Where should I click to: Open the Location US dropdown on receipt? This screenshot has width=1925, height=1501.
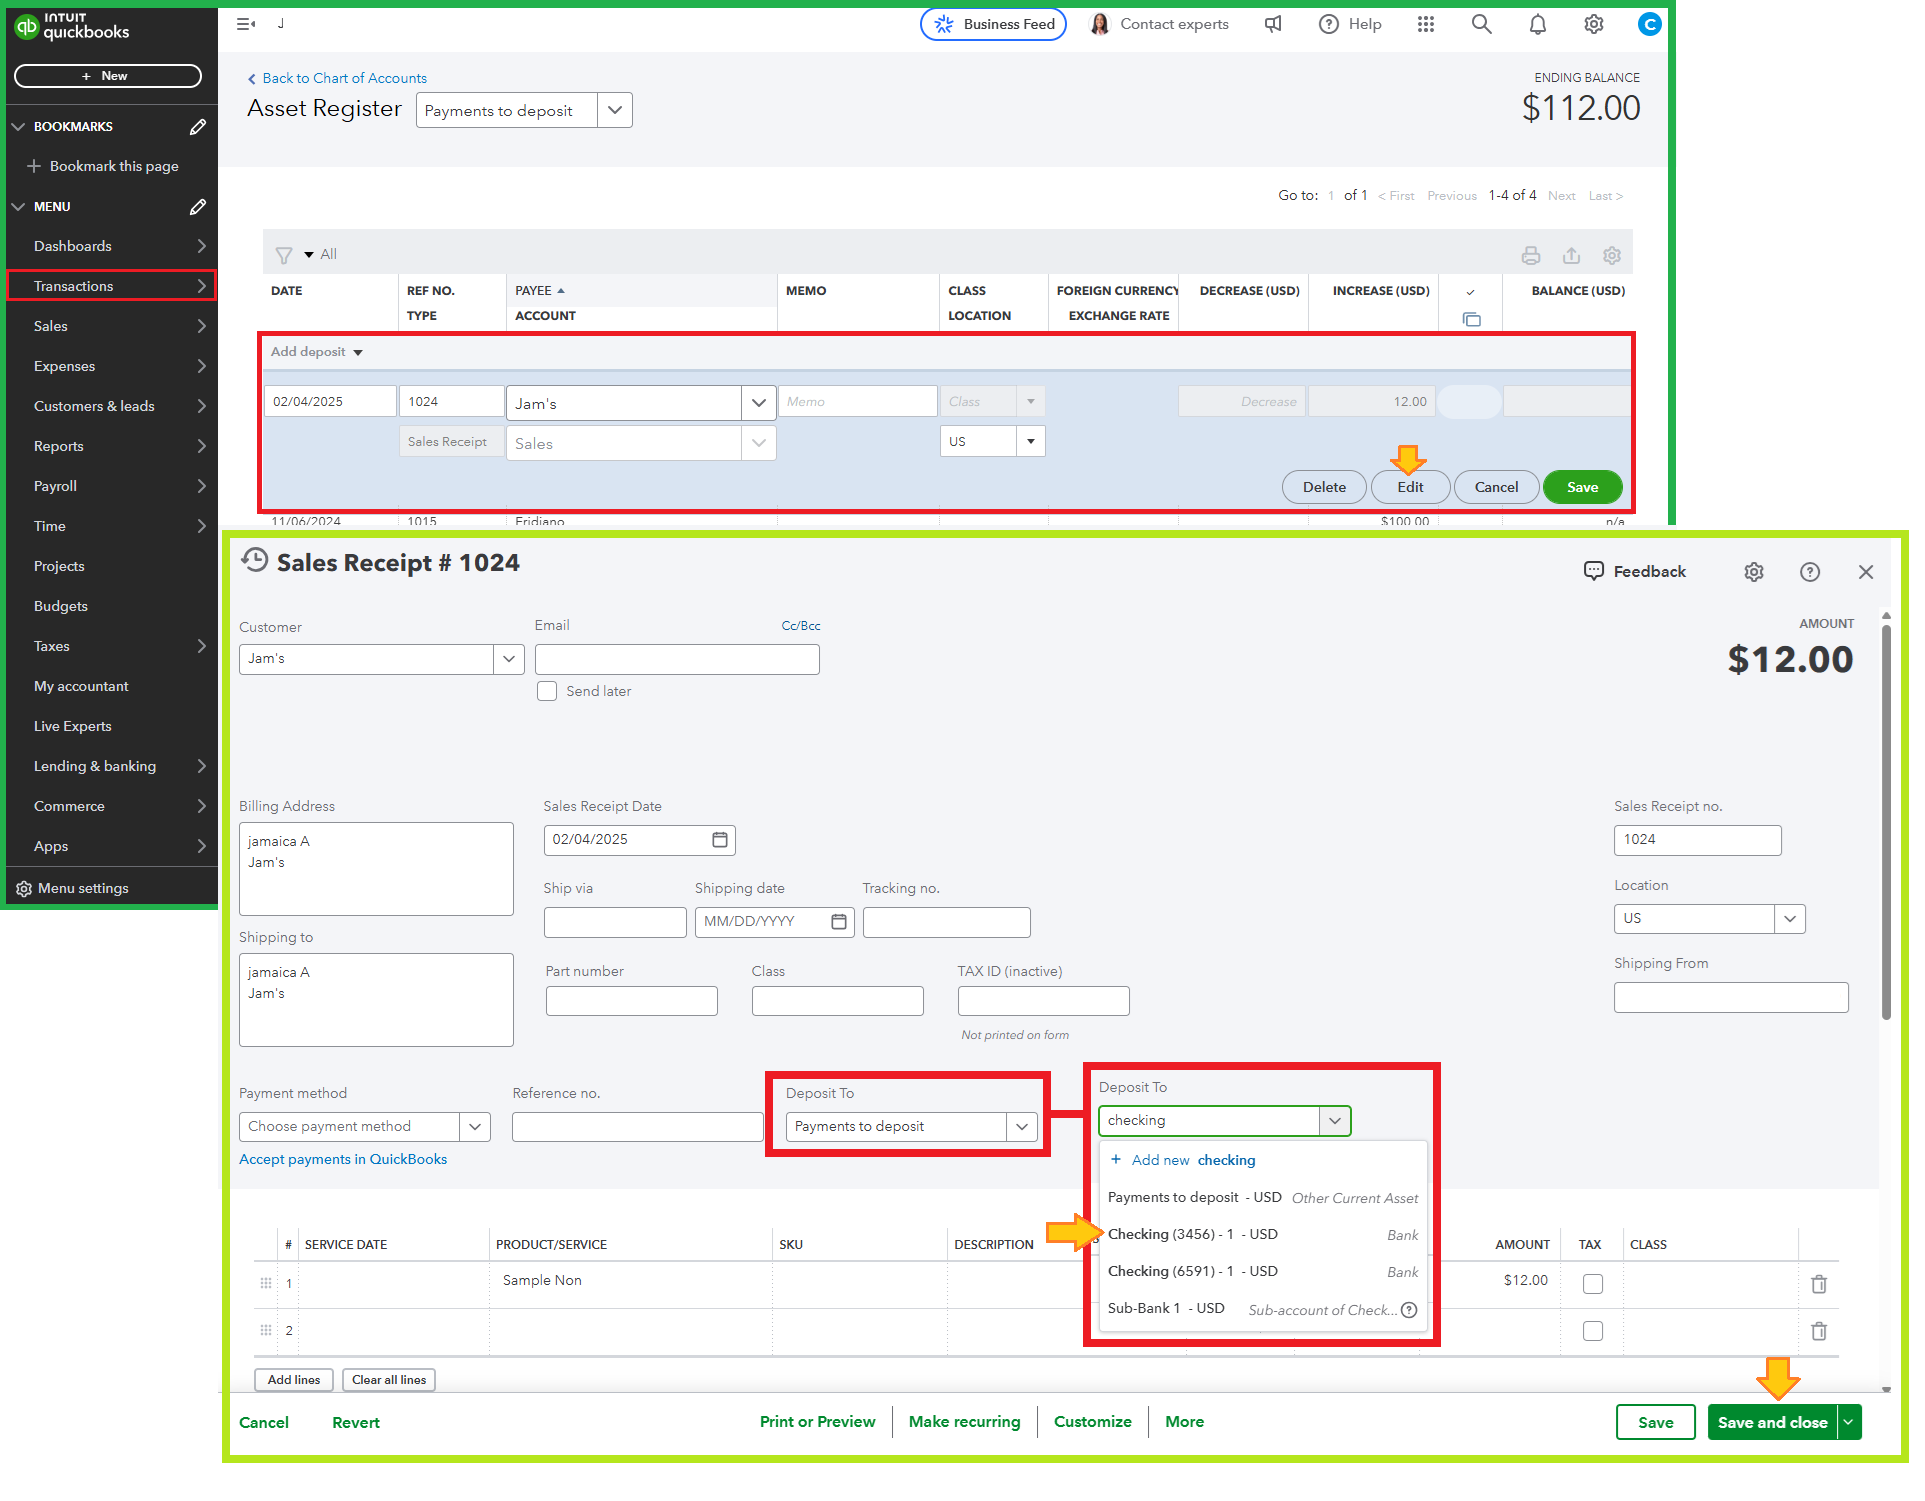coord(1790,919)
